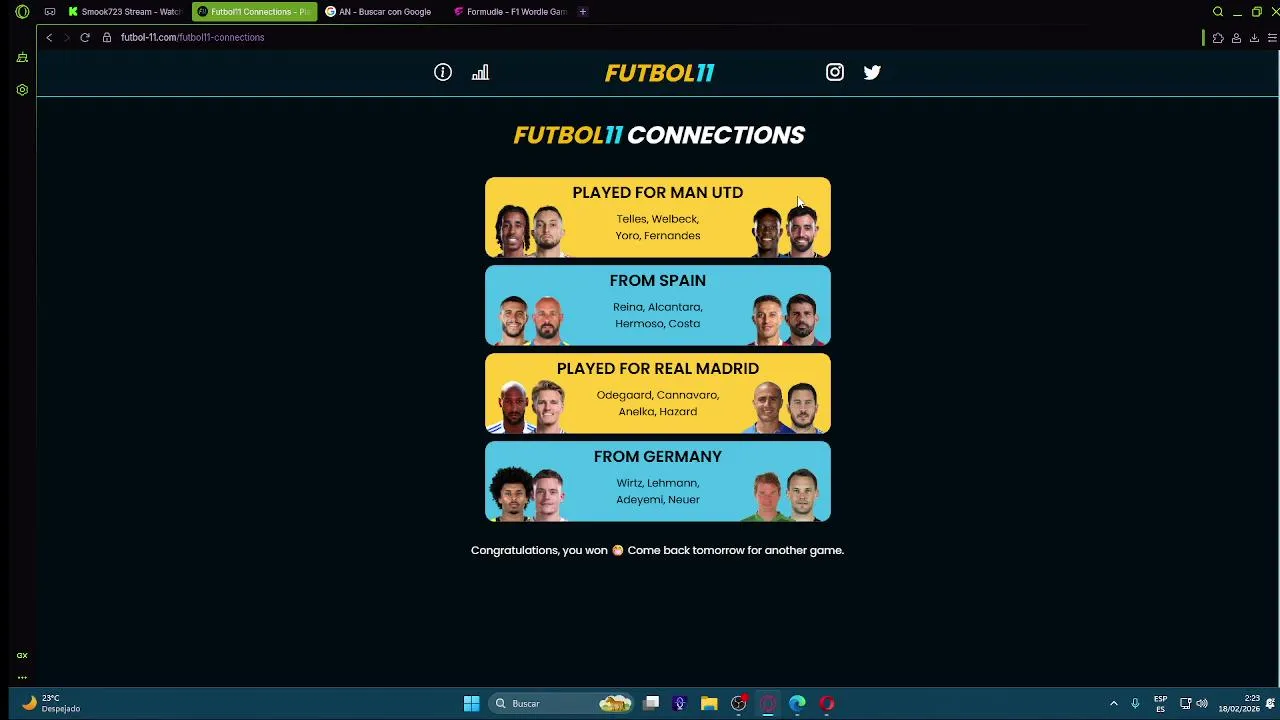Click the FUTBOL11 header logo

point(659,73)
